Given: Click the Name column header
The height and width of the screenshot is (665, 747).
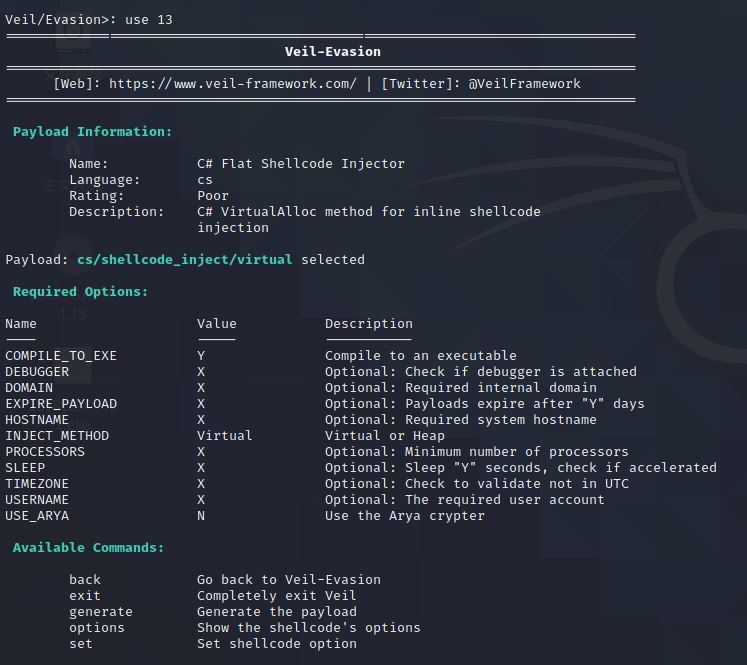Looking at the screenshot, I should point(21,324).
